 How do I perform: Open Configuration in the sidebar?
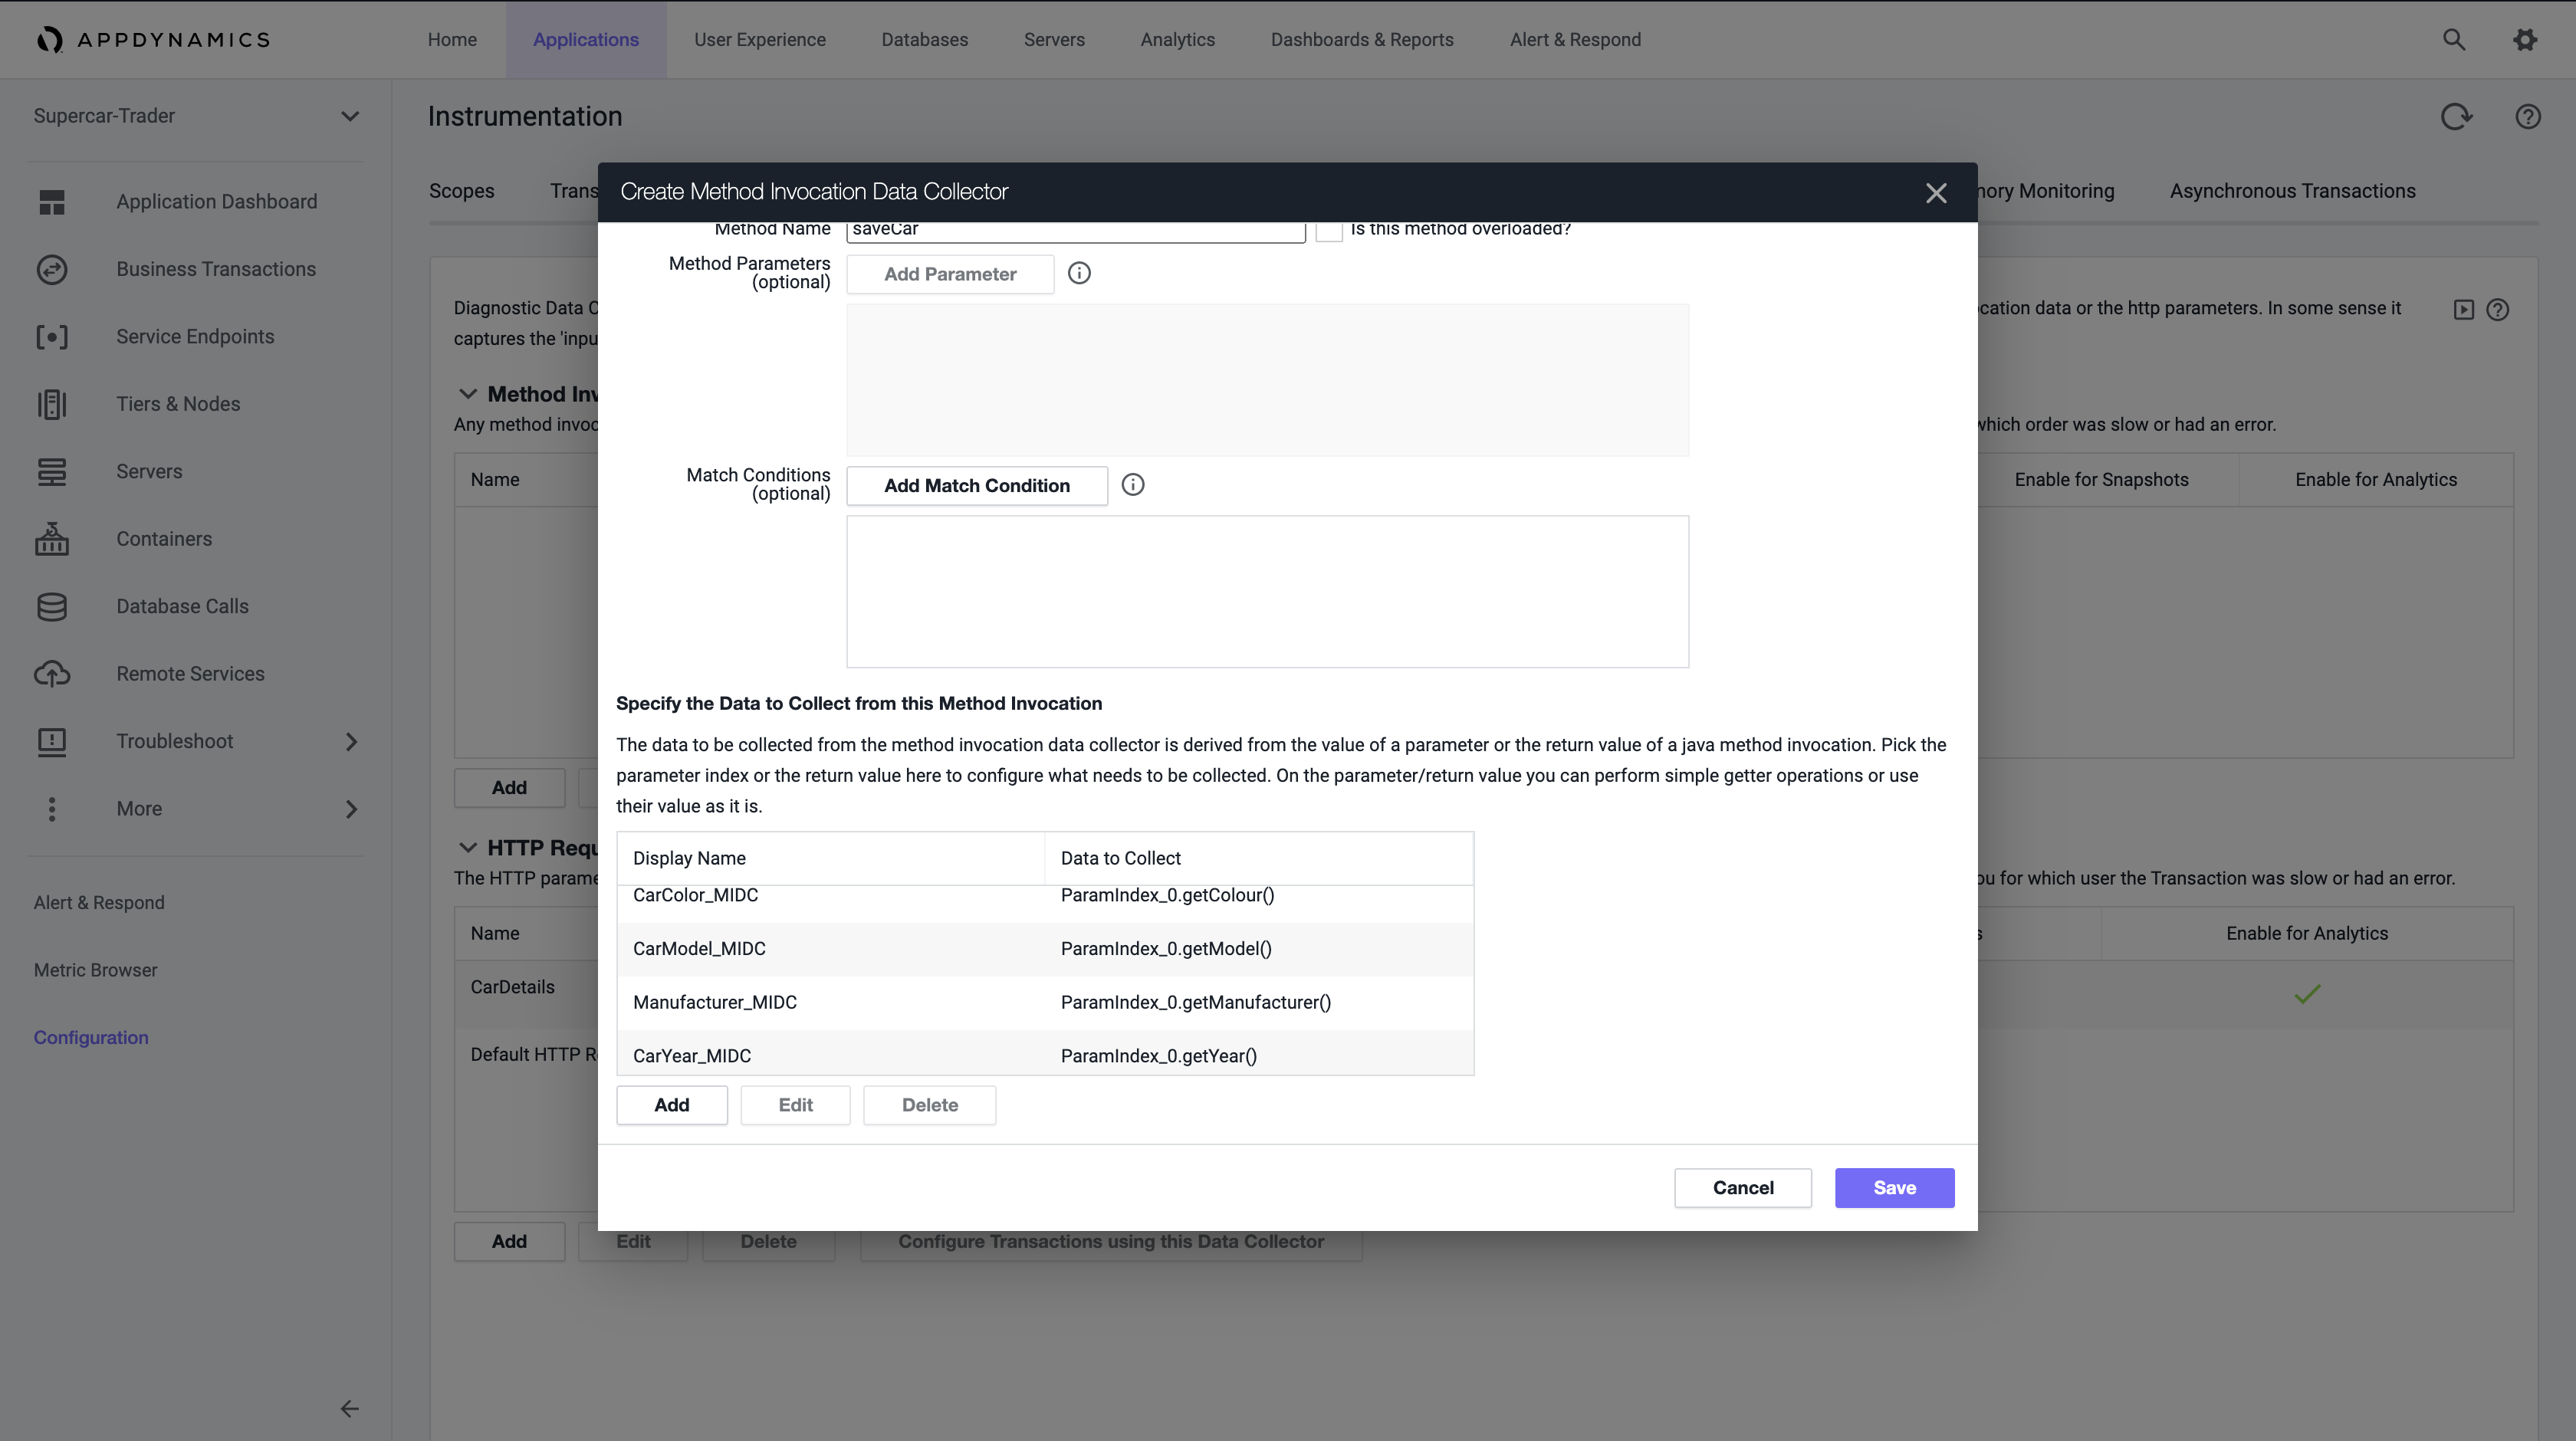point(91,1038)
